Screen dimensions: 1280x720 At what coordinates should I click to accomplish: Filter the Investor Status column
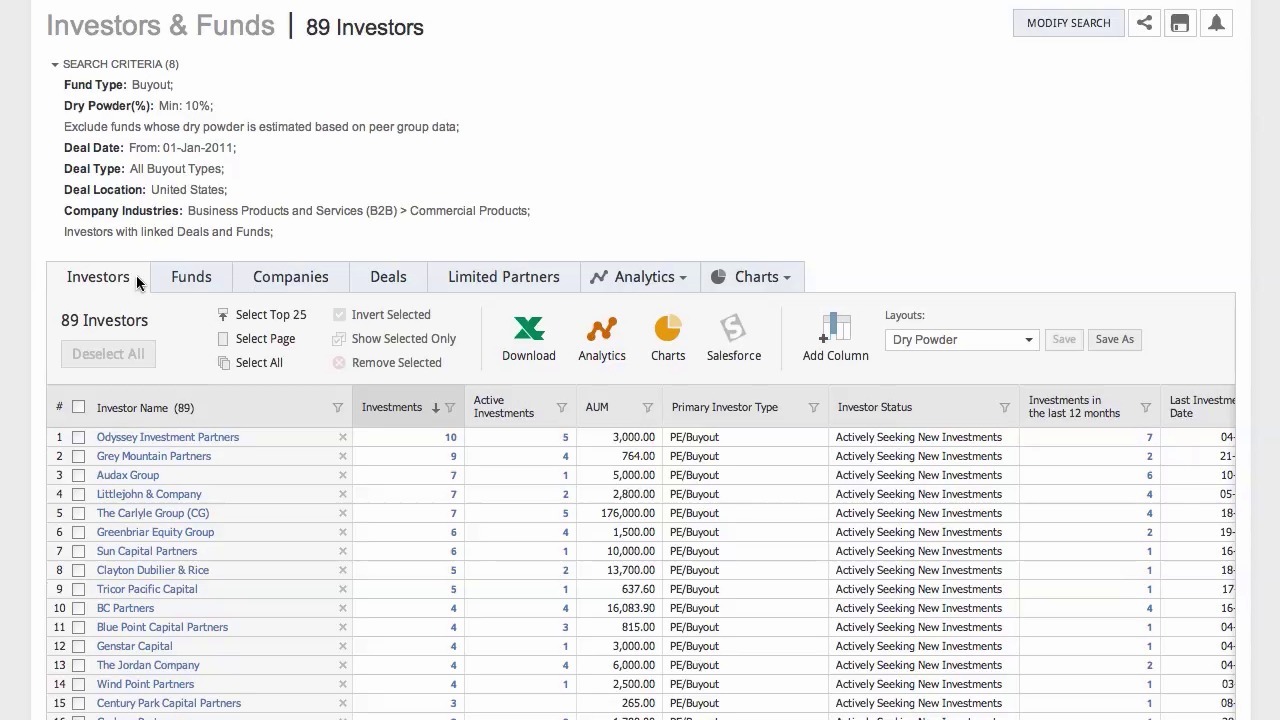pos(1005,408)
